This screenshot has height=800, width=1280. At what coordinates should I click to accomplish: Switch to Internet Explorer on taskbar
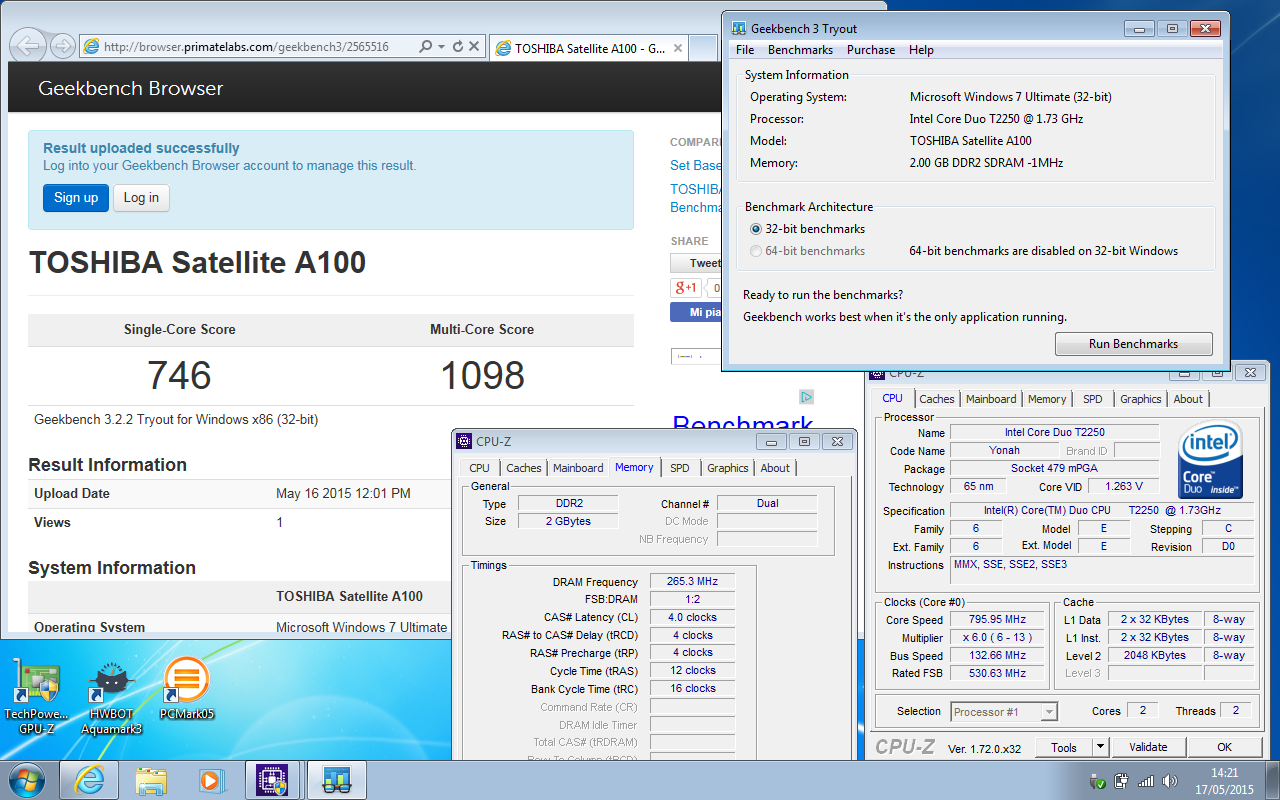click(x=90, y=780)
